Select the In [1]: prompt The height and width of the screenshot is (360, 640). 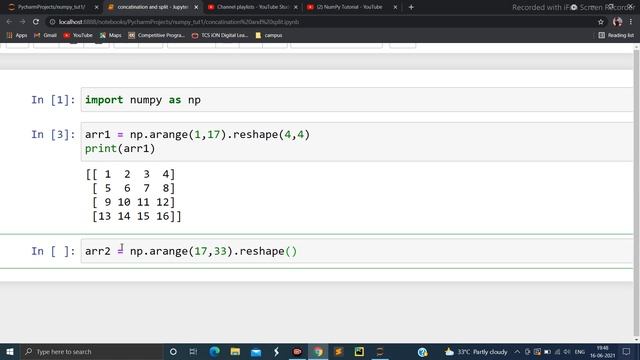(x=53, y=100)
